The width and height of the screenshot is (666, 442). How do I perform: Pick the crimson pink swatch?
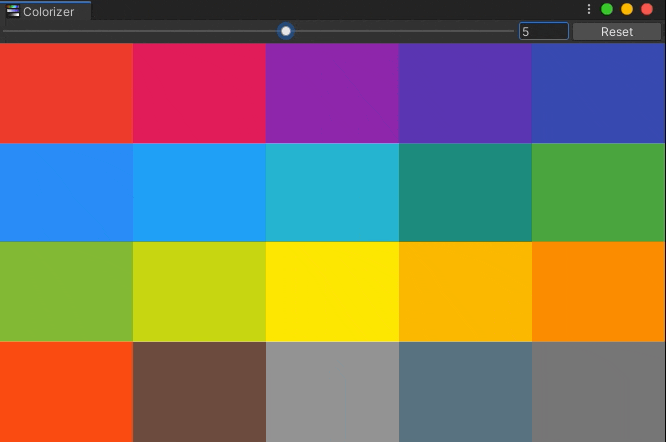click(x=199, y=93)
